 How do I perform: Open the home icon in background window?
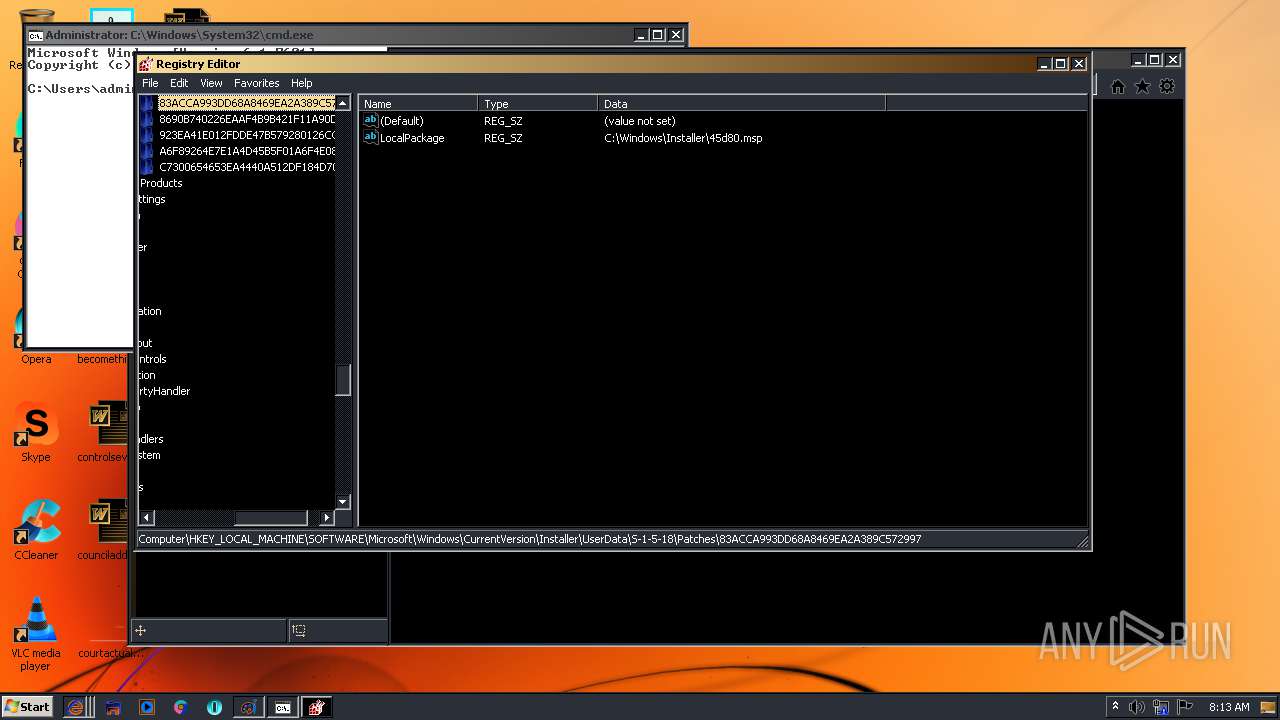click(1118, 87)
